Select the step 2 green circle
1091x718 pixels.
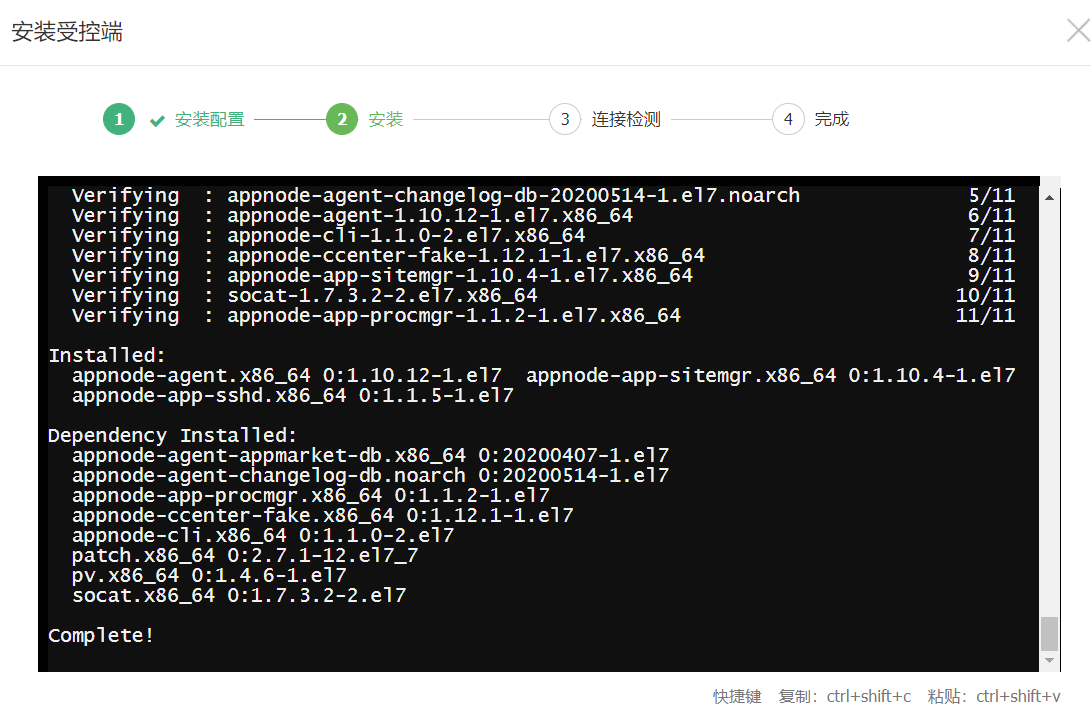pyautogui.click(x=342, y=120)
